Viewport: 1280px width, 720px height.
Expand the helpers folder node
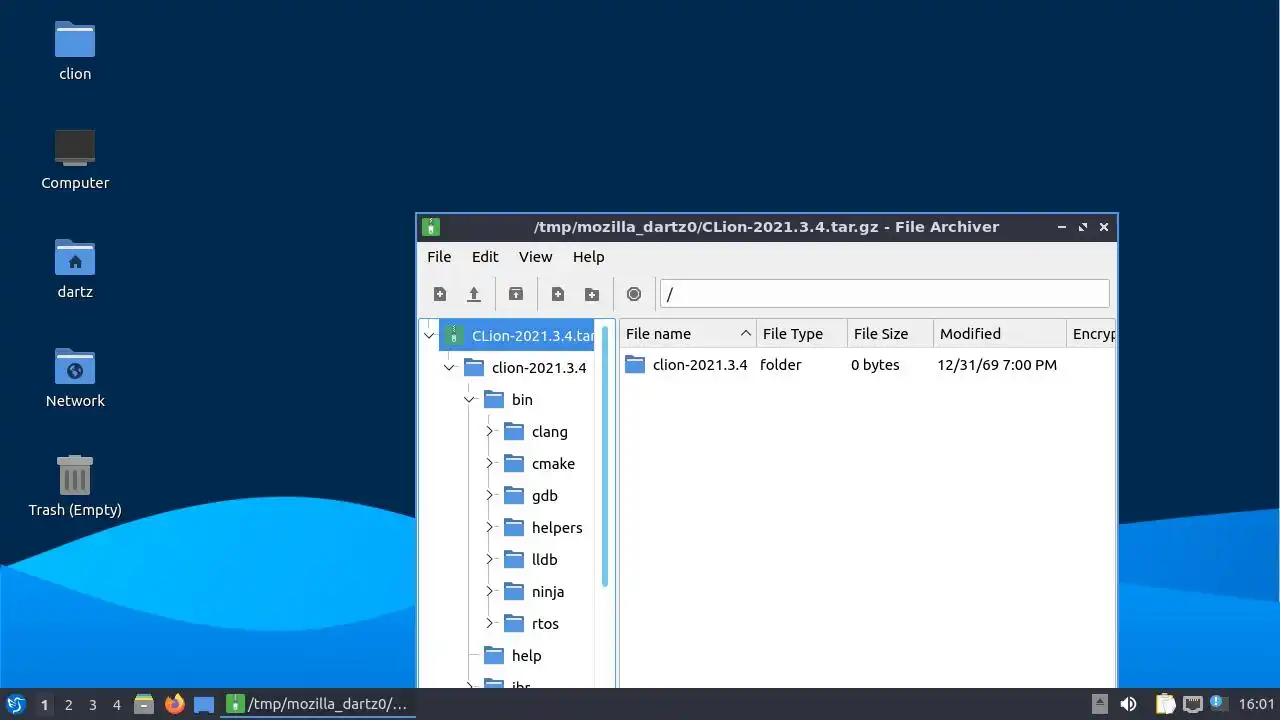pyautogui.click(x=489, y=528)
